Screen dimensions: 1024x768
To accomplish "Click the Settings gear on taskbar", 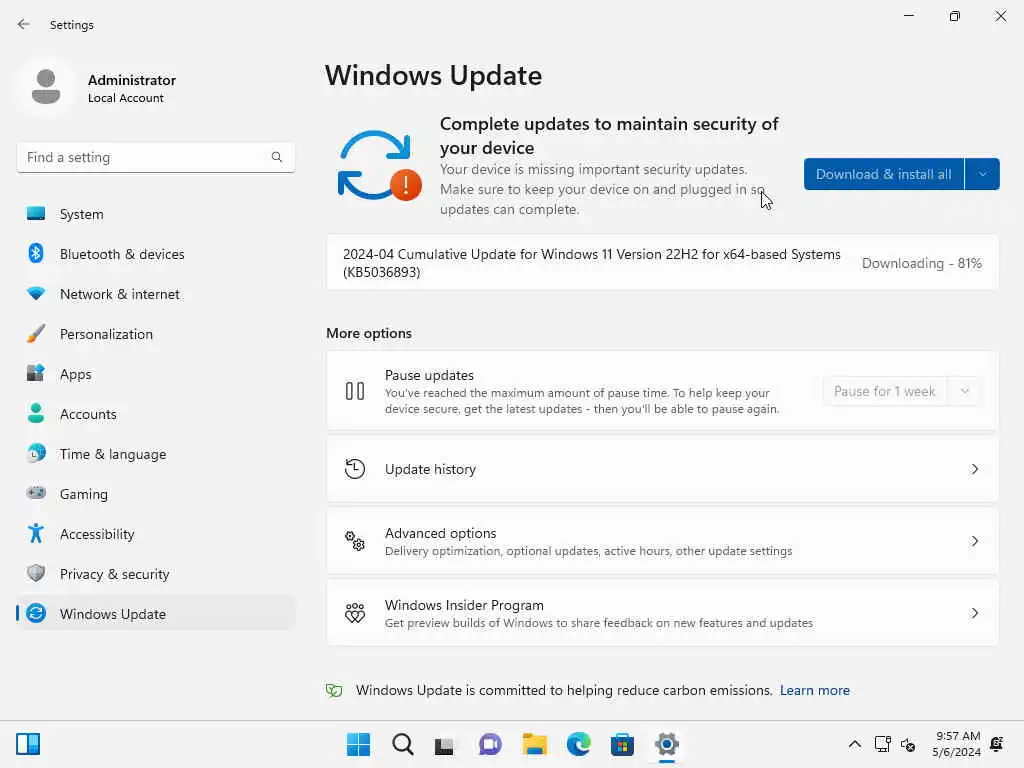I will (667, 744).
